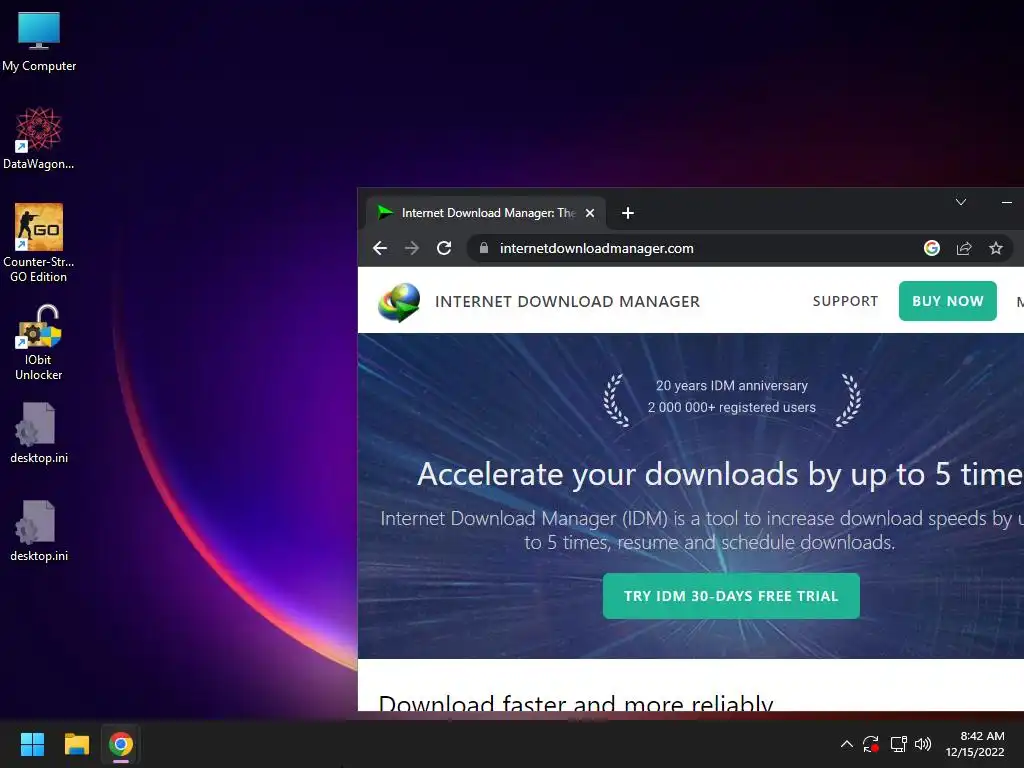Click the Google icon in address bar
1024x768 pixels.
pyautogui.click(x=932, y=248)
